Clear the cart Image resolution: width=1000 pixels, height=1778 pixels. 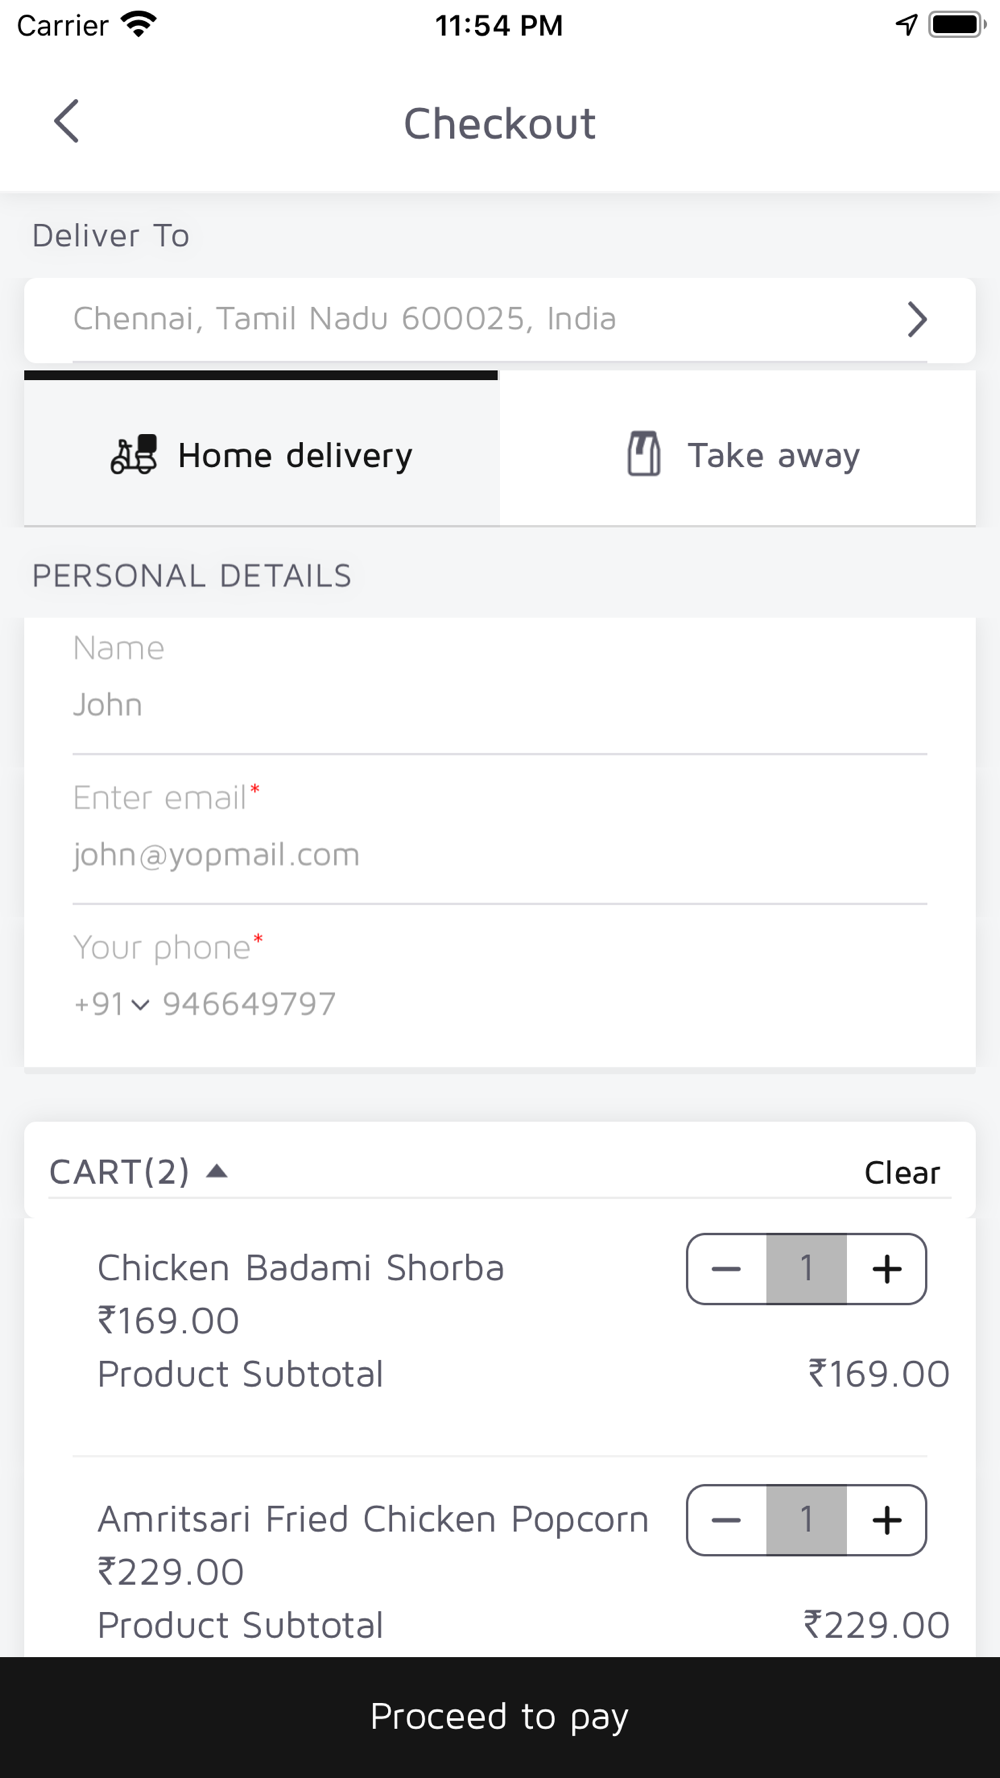[x=902, y=1172]
